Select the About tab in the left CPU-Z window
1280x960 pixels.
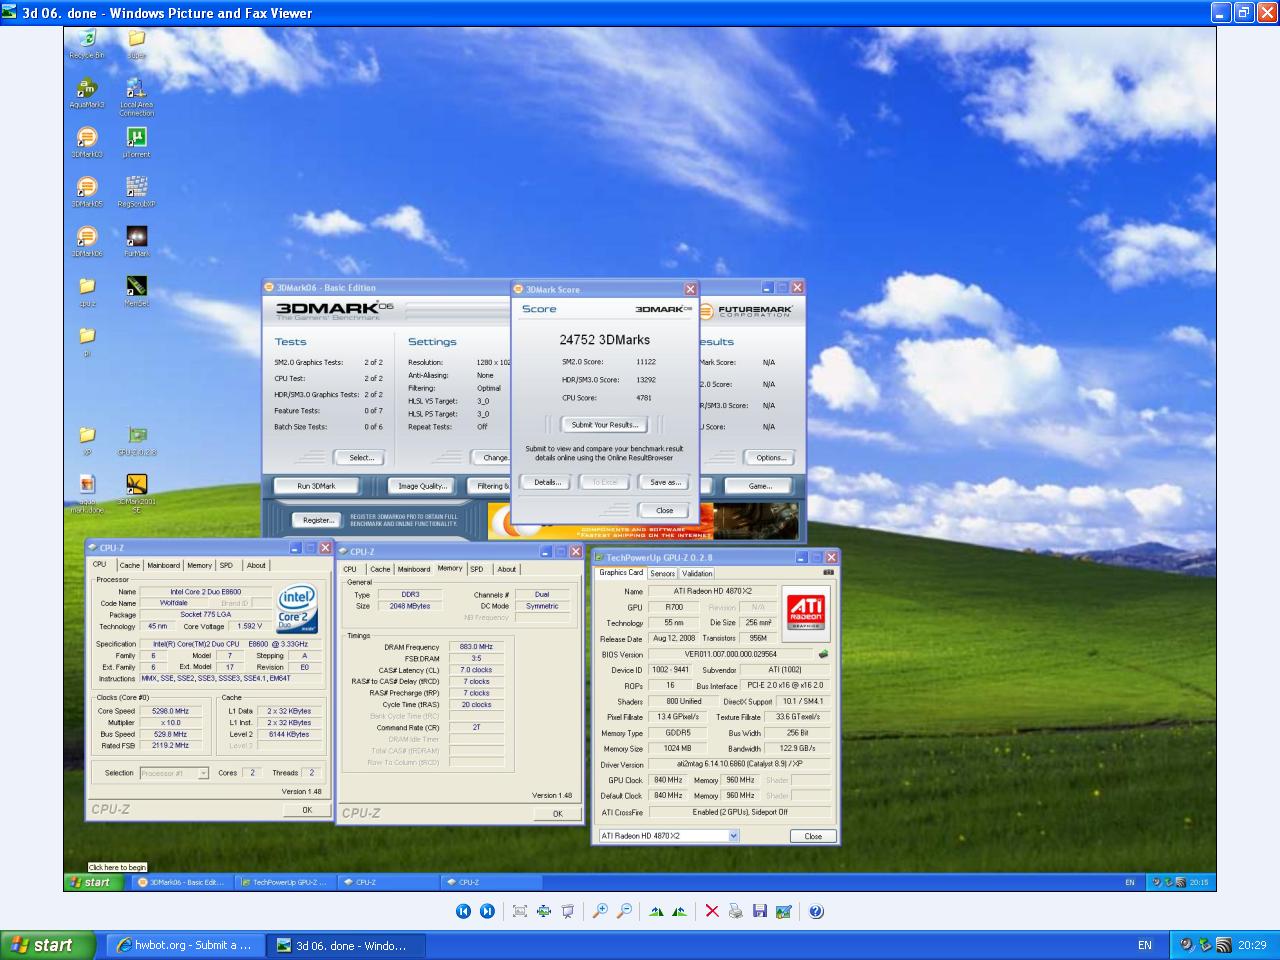(257, 565)
